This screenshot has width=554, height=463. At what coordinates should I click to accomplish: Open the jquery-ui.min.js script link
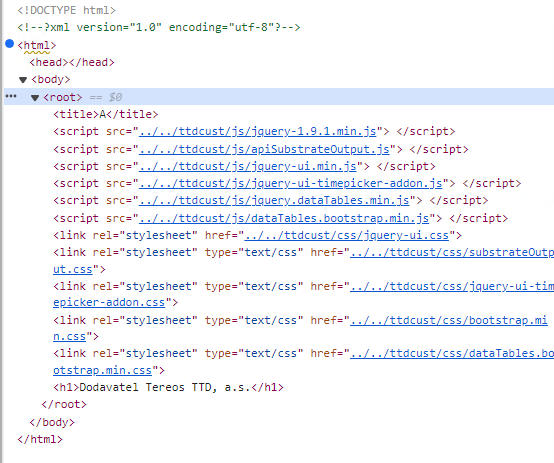coord(248,166)
